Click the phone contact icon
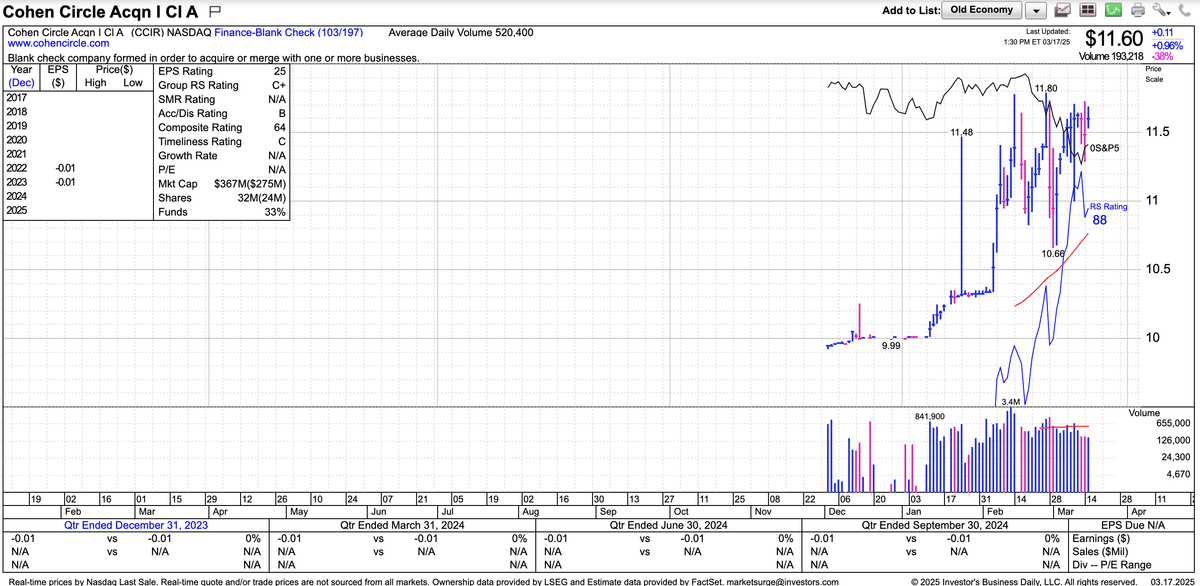Screen dimensions: 1200x586 (1183, 11)
